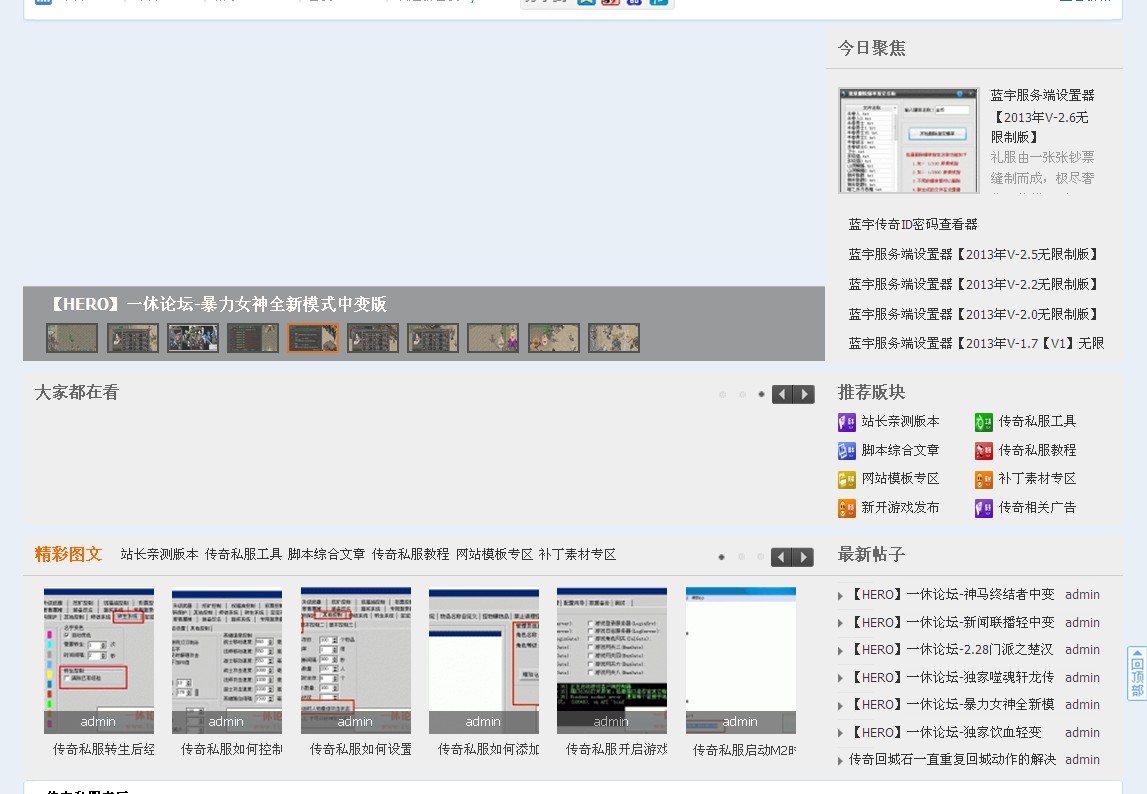
Task: Open 传奇私服如何控制 image thumbnail
Action: 227,660
